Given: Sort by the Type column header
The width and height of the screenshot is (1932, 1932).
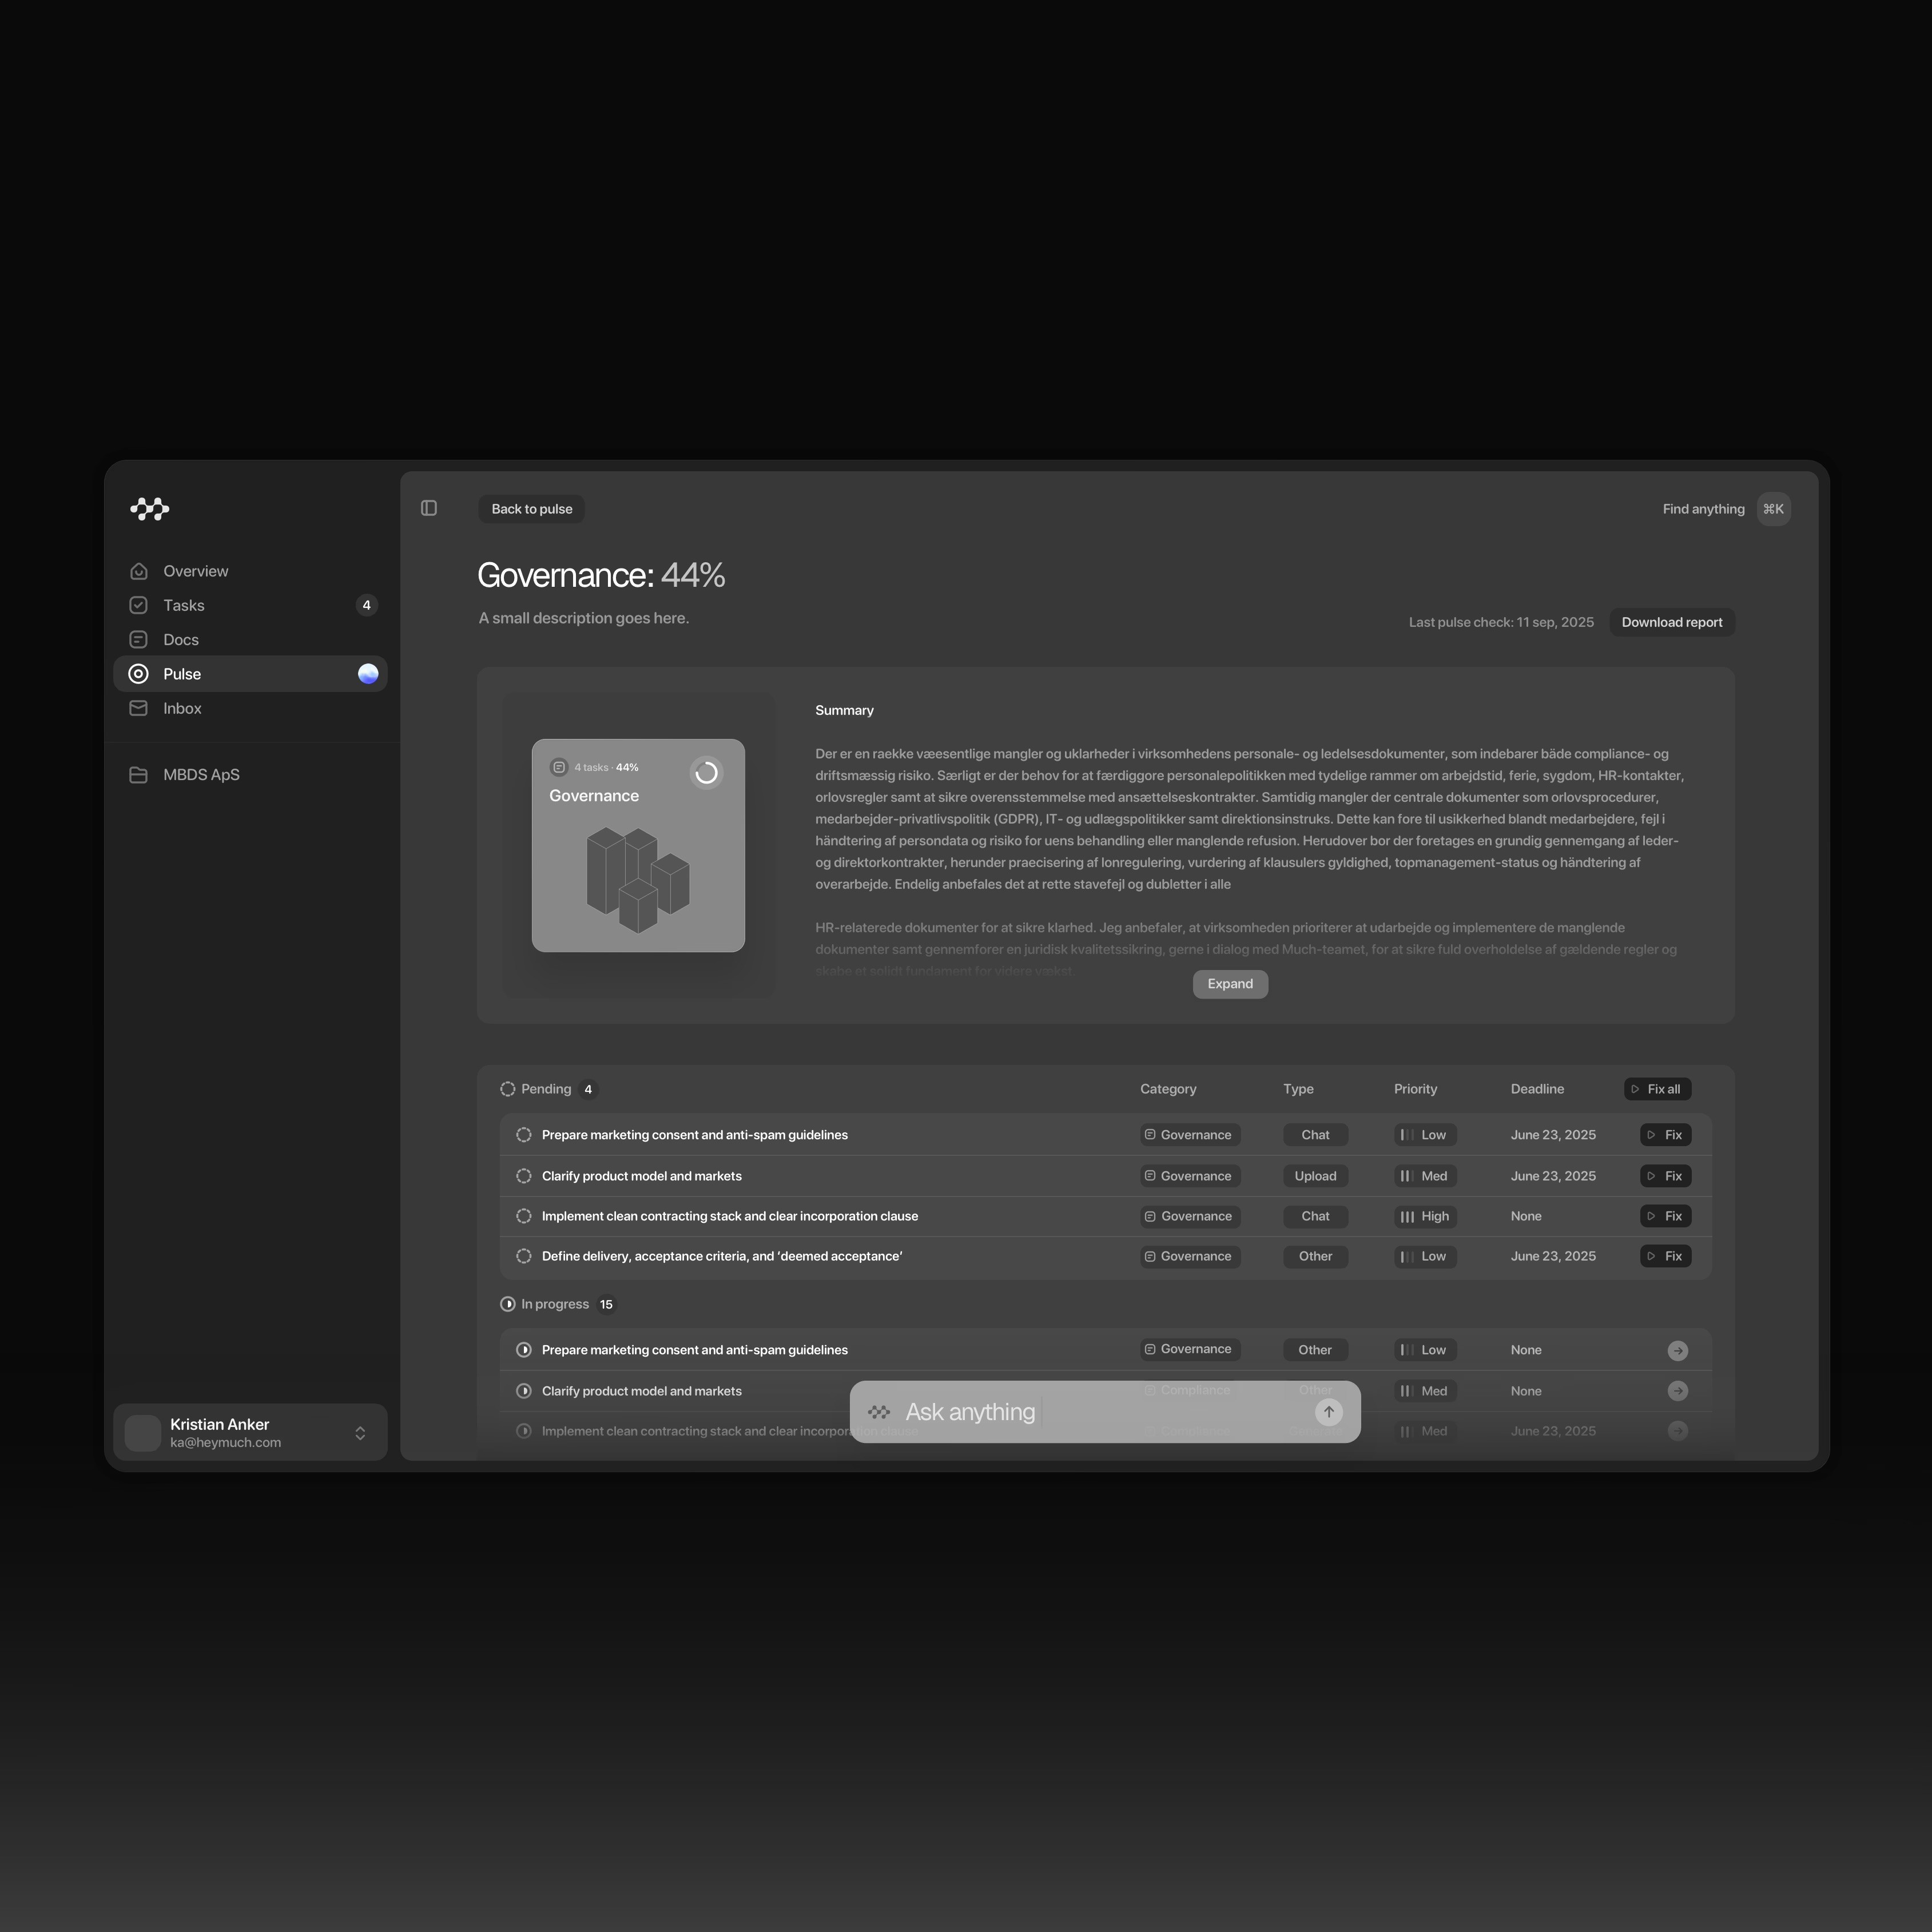Looking at the screenshot, I should [x=1298, y=1089].
